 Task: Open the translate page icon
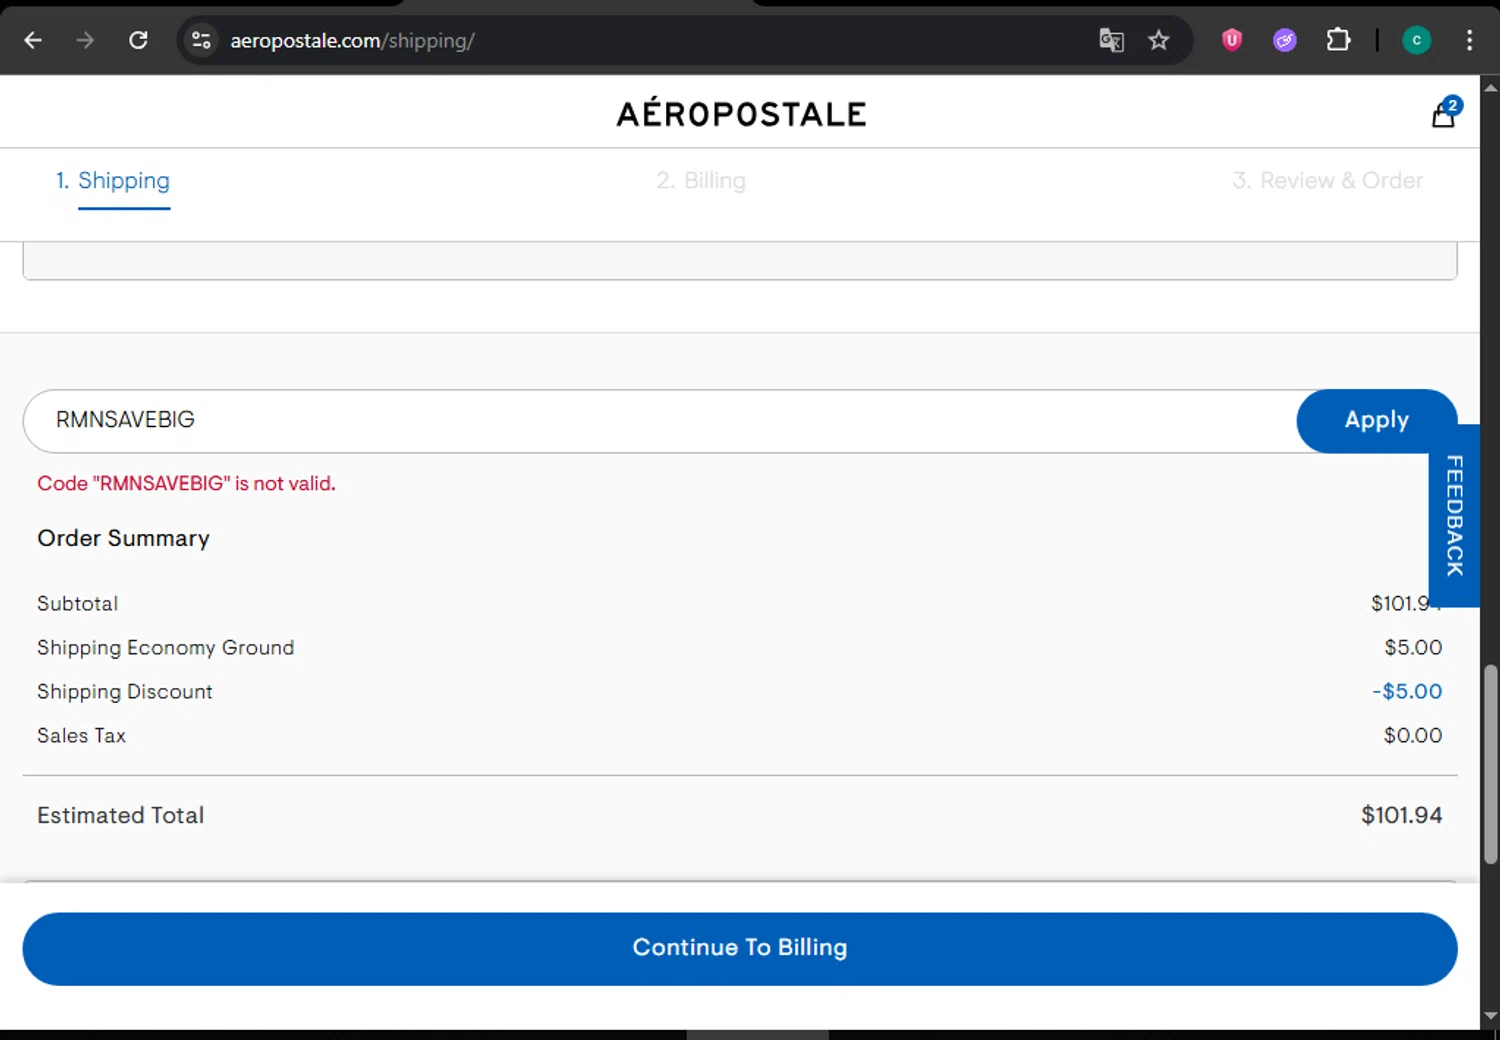tap(1111, 40)
